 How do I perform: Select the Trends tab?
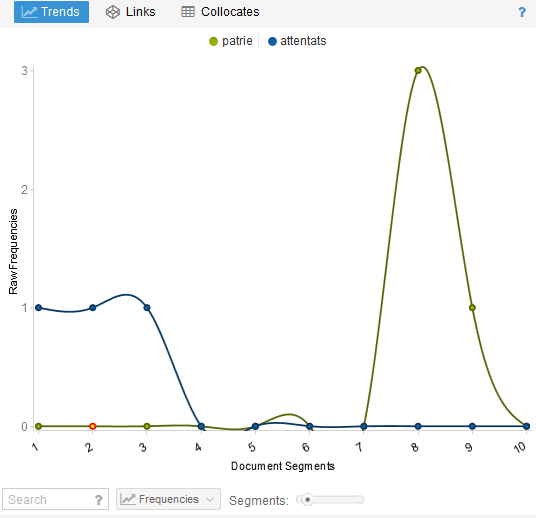coord(51,12)
